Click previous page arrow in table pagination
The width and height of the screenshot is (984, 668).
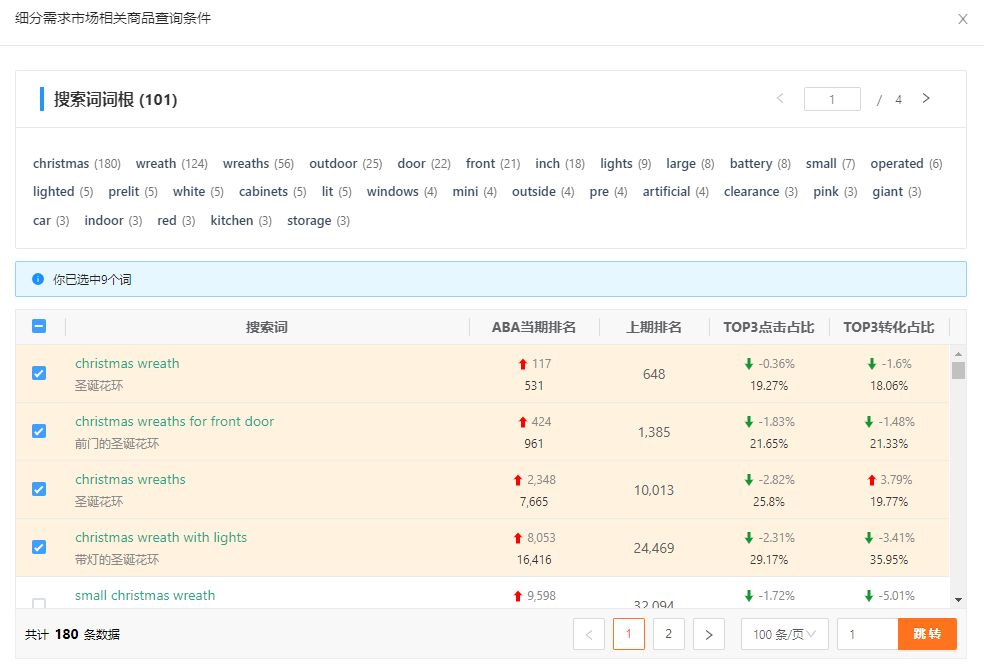589,634
